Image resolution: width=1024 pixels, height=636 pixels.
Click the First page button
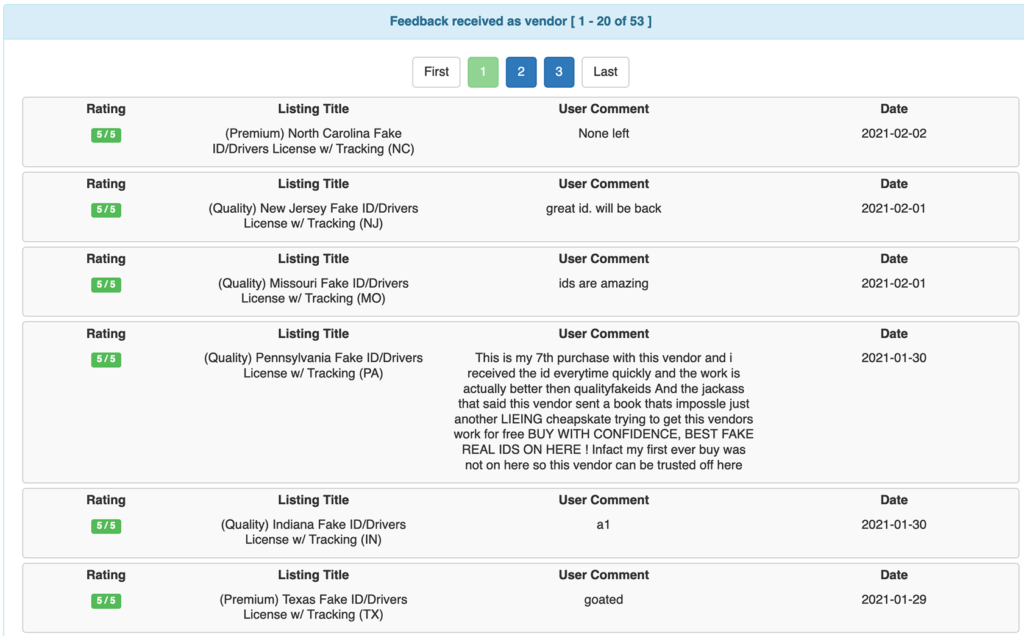[x=436, y=71]
